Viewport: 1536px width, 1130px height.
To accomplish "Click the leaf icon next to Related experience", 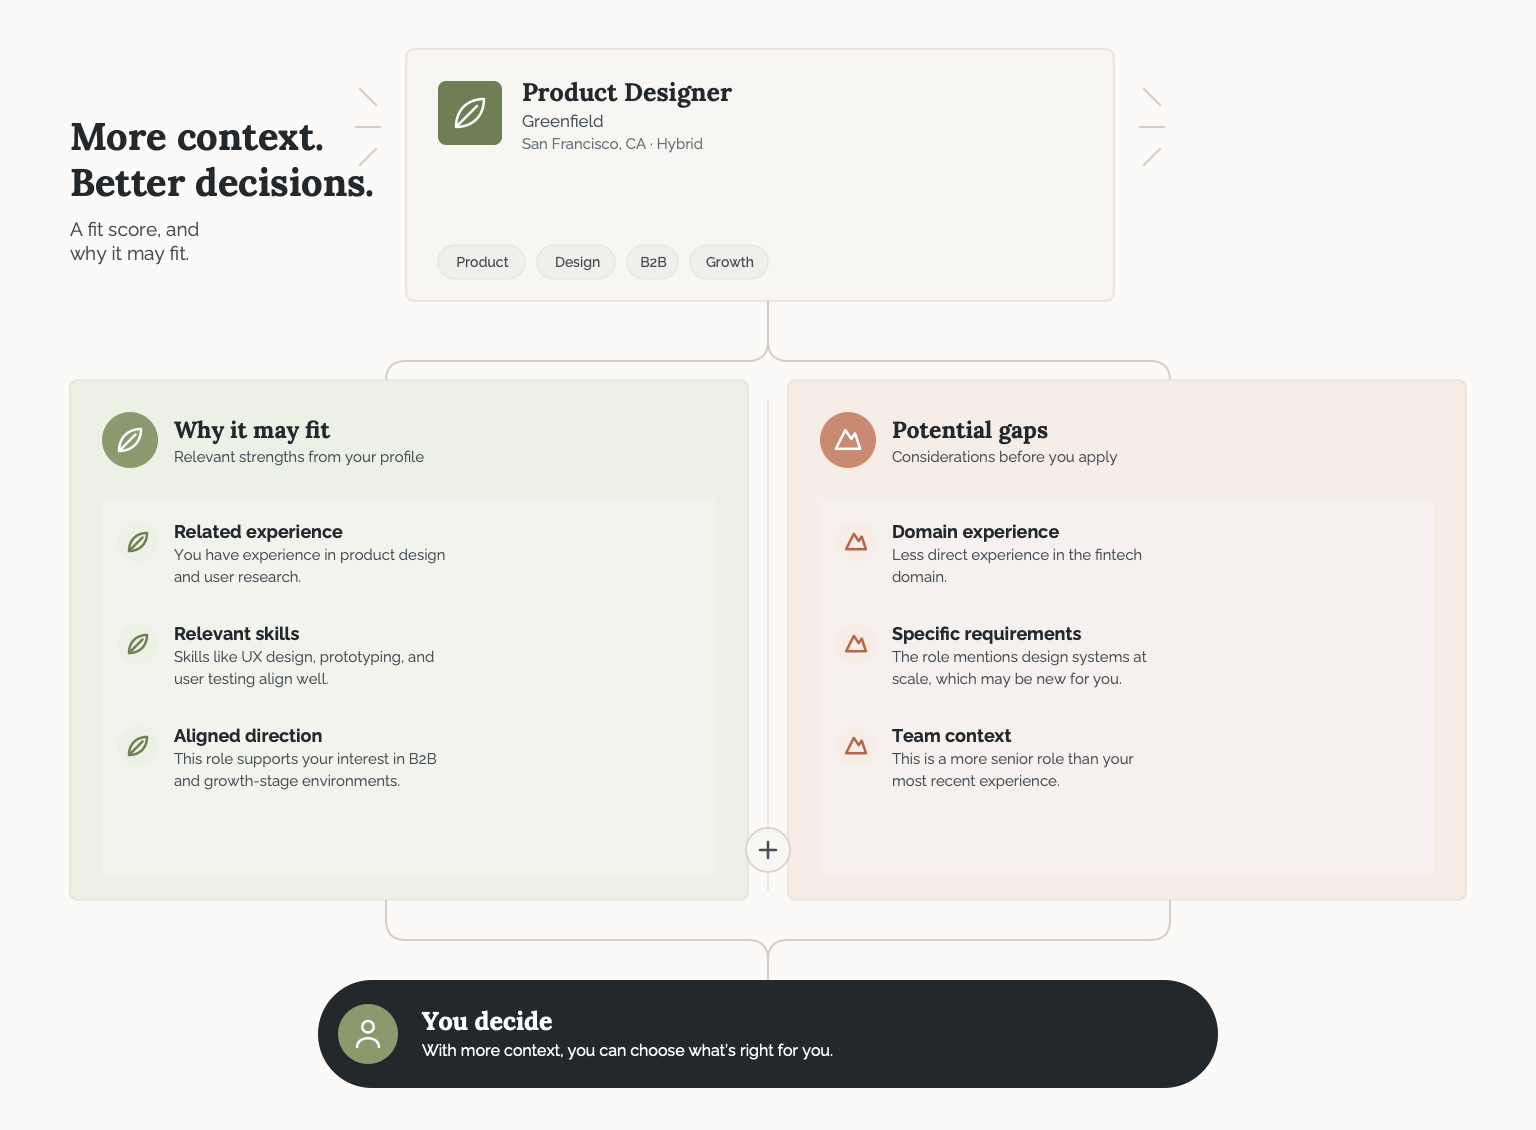I will (x=138, y=542).
